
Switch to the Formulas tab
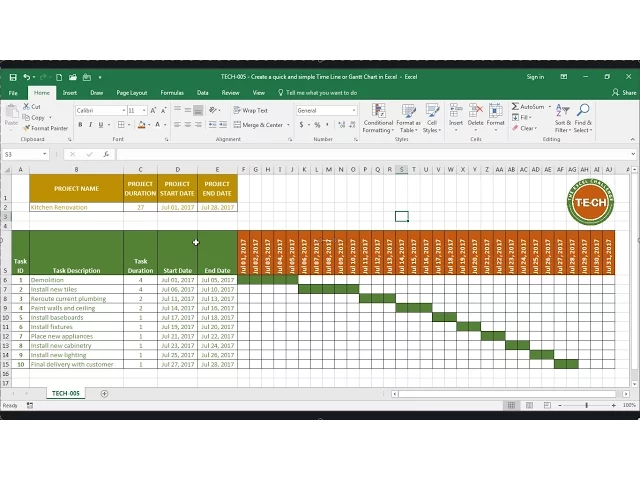[x=172, y=93]
